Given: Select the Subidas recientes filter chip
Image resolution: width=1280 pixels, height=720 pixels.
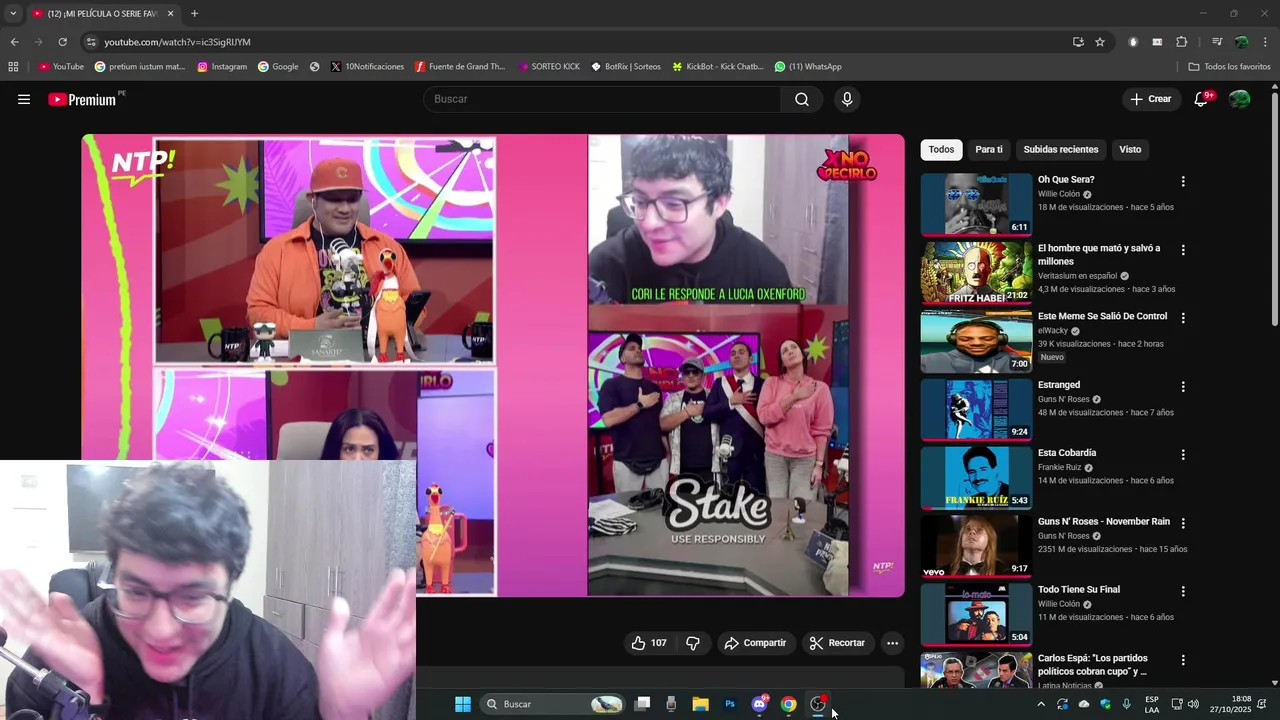Looking at the screenshot, I should coord(1061,149).
